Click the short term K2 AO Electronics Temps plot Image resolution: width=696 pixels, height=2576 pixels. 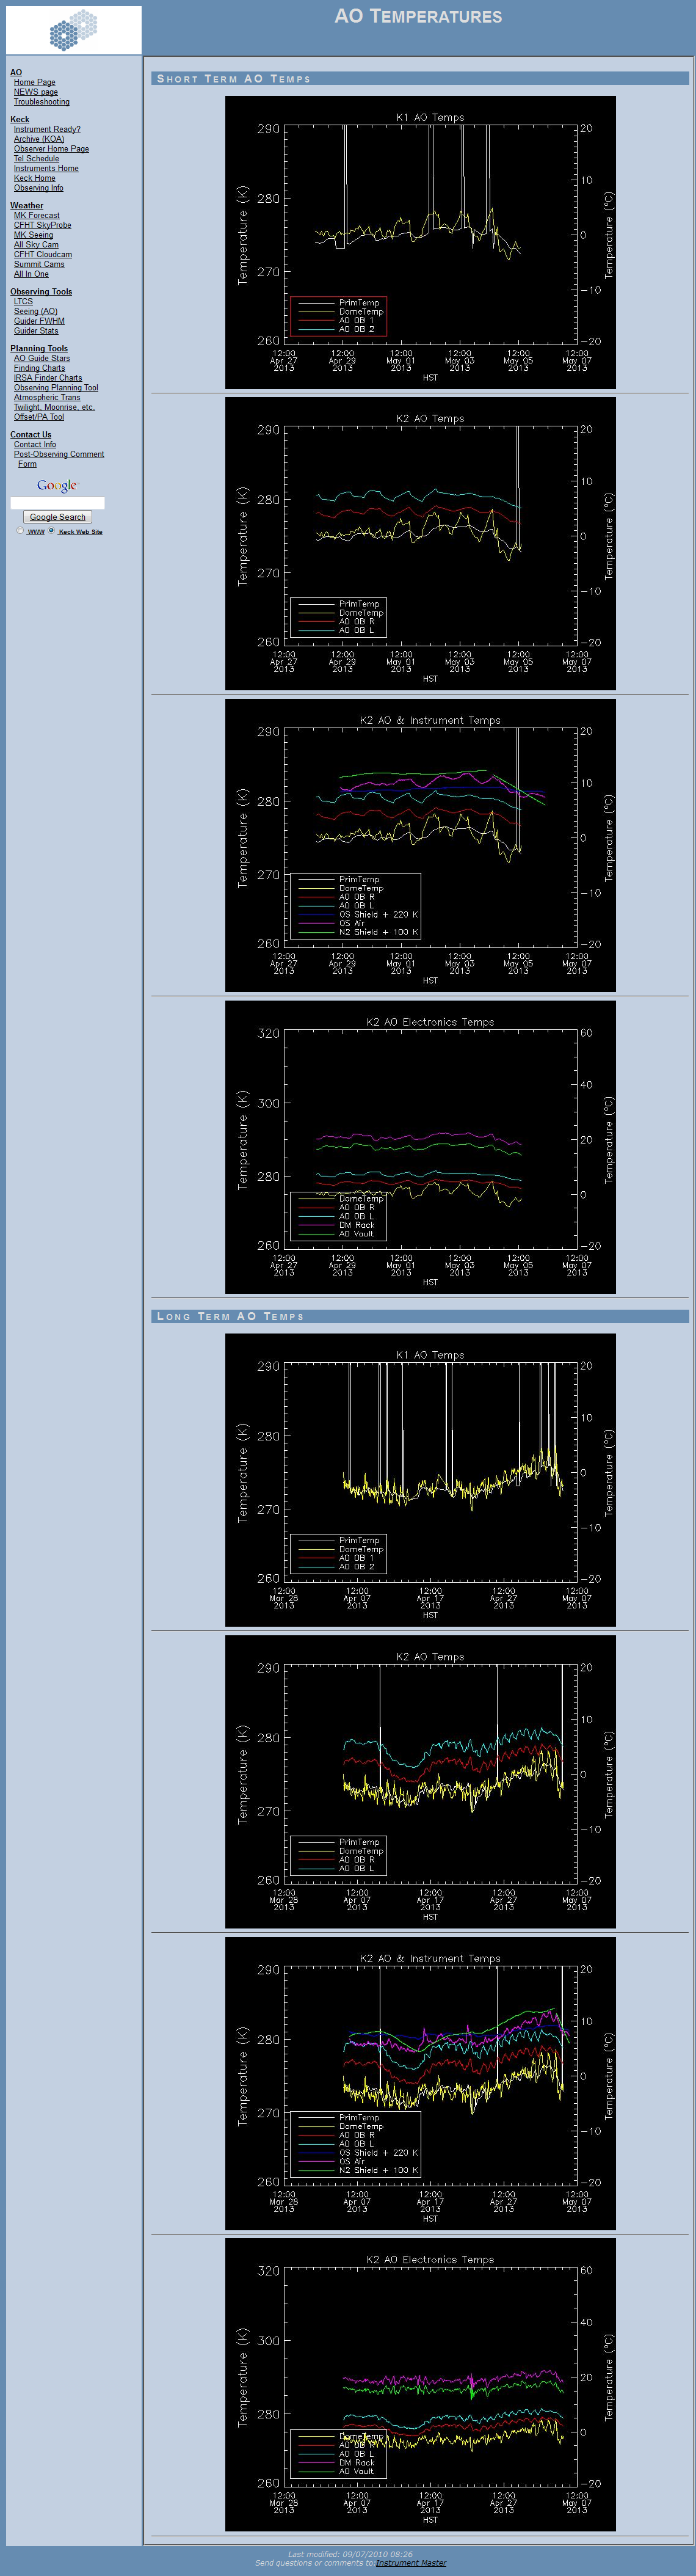pos(420,1147)
